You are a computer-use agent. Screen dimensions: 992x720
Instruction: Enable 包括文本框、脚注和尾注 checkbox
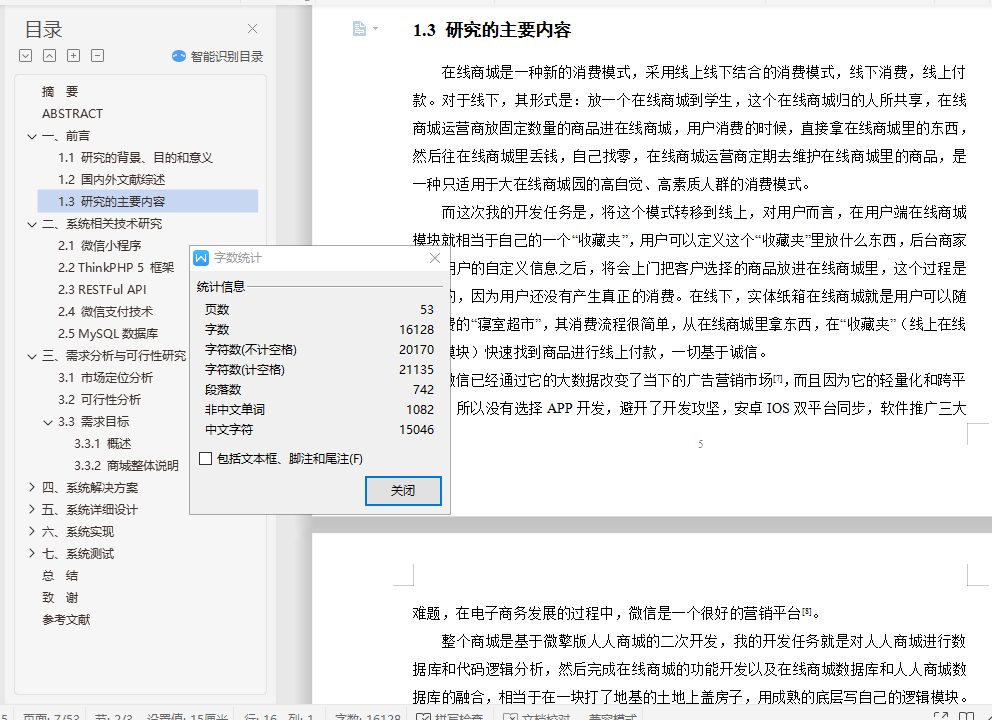point(205,458)
